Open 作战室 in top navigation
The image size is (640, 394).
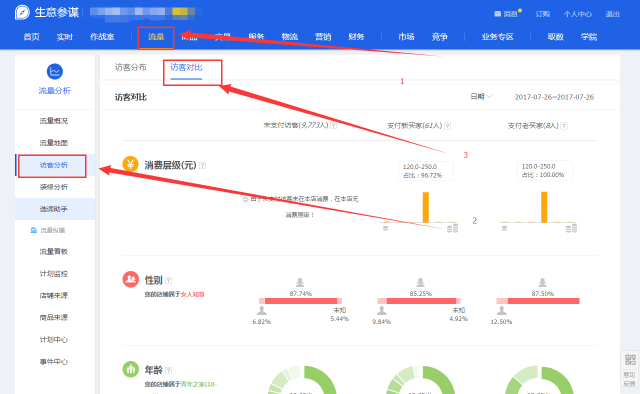tap(102, 37)
